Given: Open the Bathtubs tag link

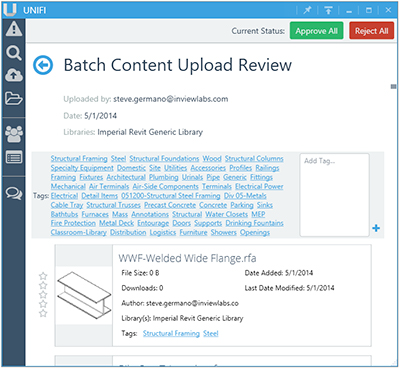Looking at the screenshot, I should (x=64, y=214).
